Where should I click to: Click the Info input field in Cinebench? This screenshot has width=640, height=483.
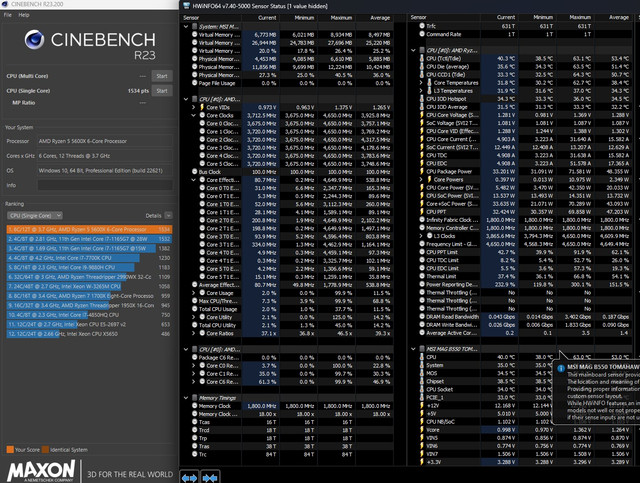coord(105,185)
